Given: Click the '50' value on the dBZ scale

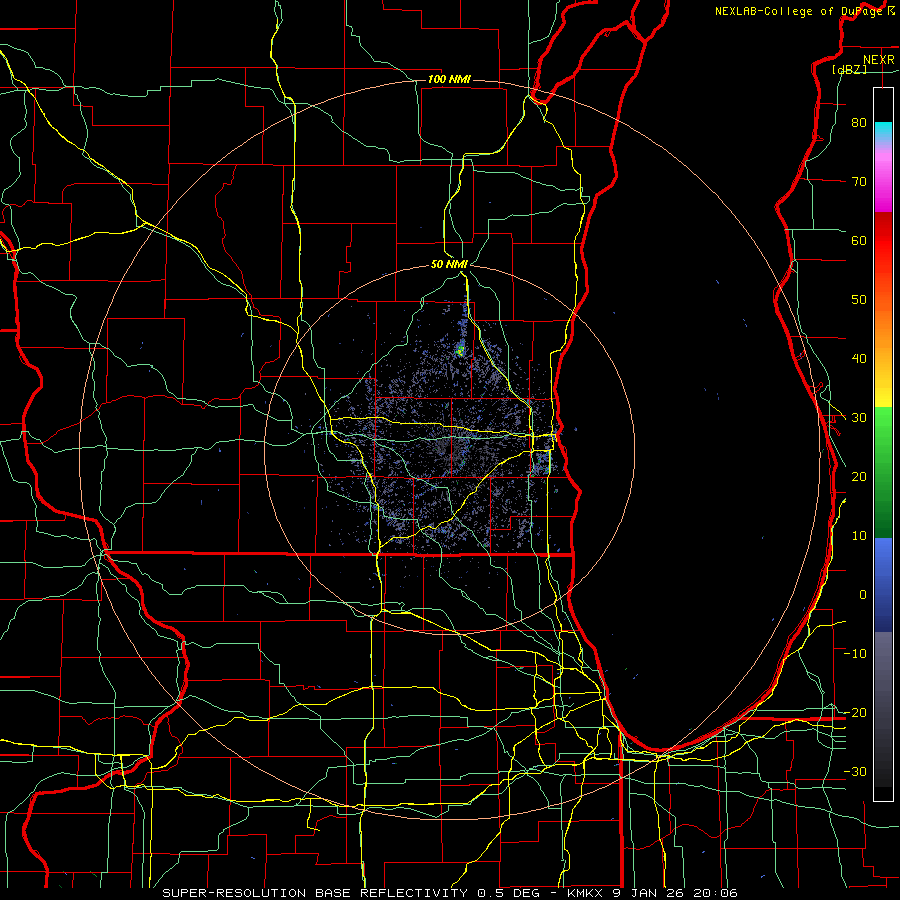Looking at the screenshot, I should point(859,300).
